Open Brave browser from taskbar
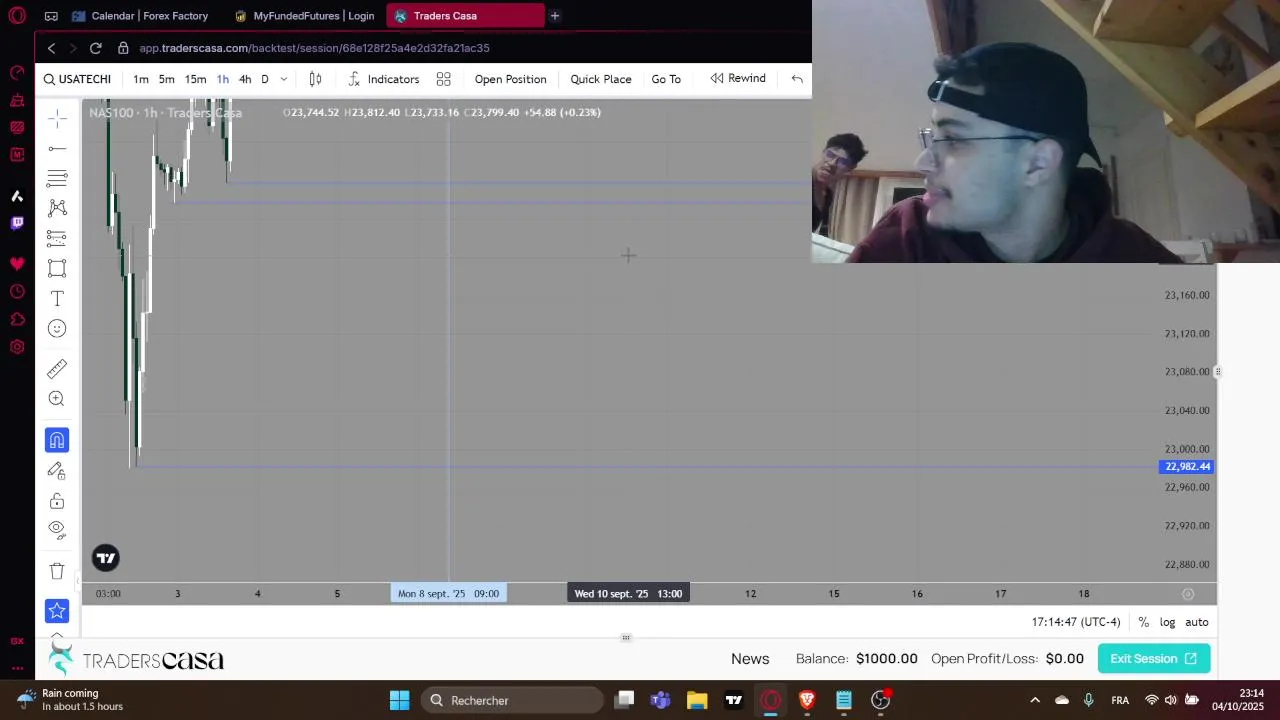The width and height of the screenshot is (1280, 720). click(807, 700)
